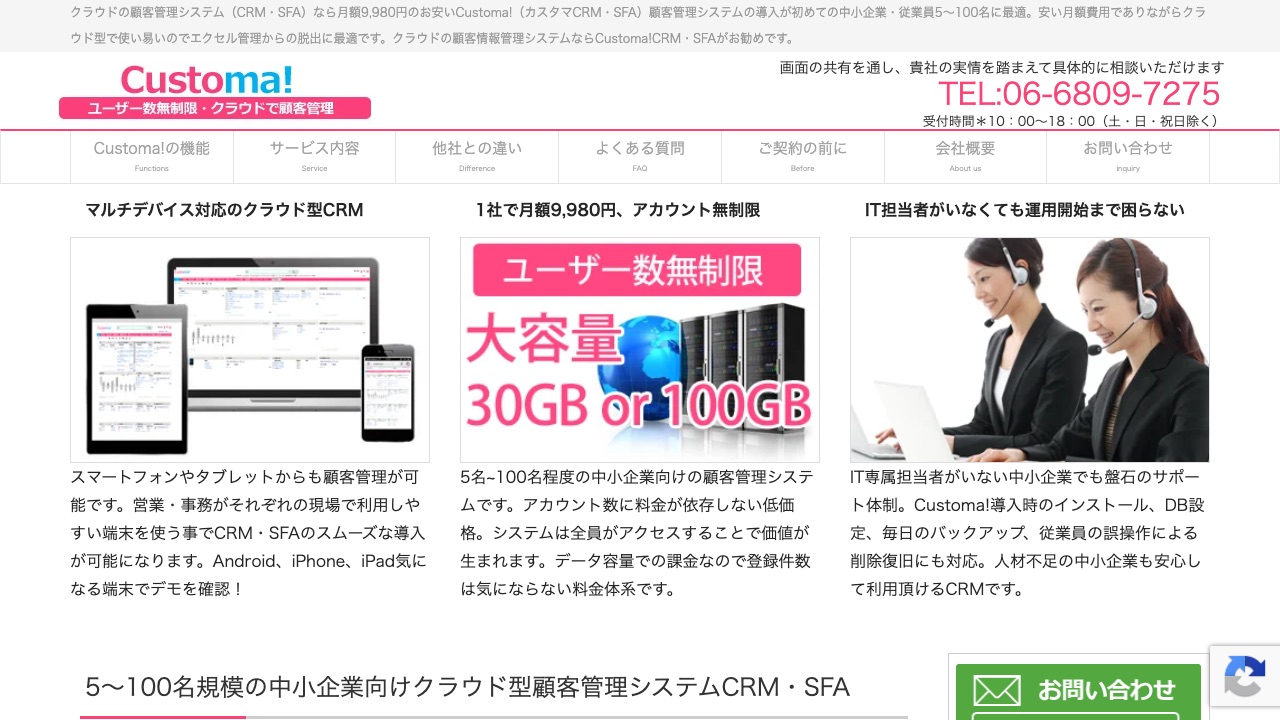Image resolution: width=1280 pixels, height=720 pixels.
Task: Click the Customa! logo
Action: click(x=215, y=91)
